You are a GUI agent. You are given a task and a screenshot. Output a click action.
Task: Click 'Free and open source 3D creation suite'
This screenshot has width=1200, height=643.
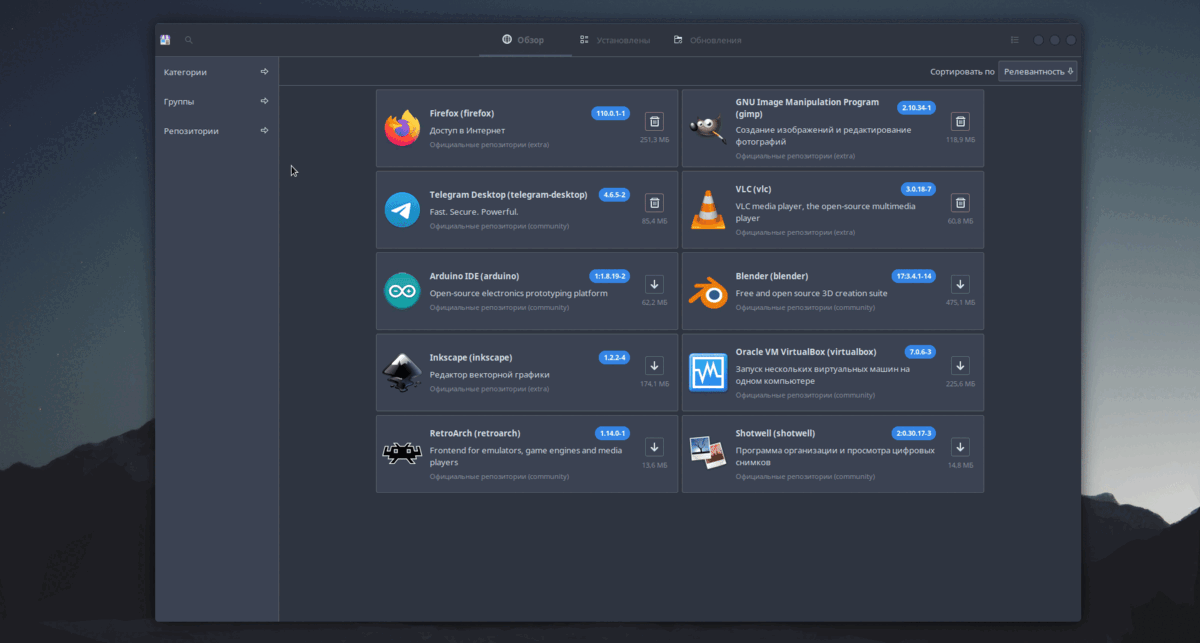click(812, 293)
